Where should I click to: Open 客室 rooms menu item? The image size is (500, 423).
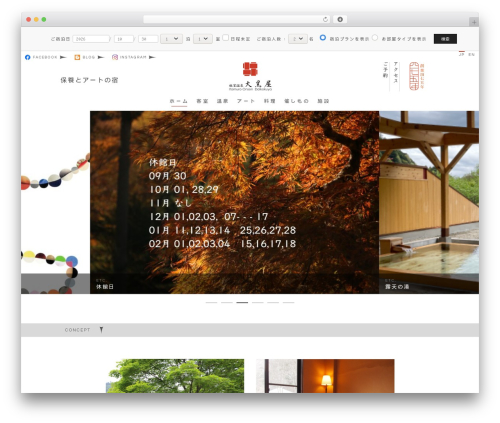[202, 101]
